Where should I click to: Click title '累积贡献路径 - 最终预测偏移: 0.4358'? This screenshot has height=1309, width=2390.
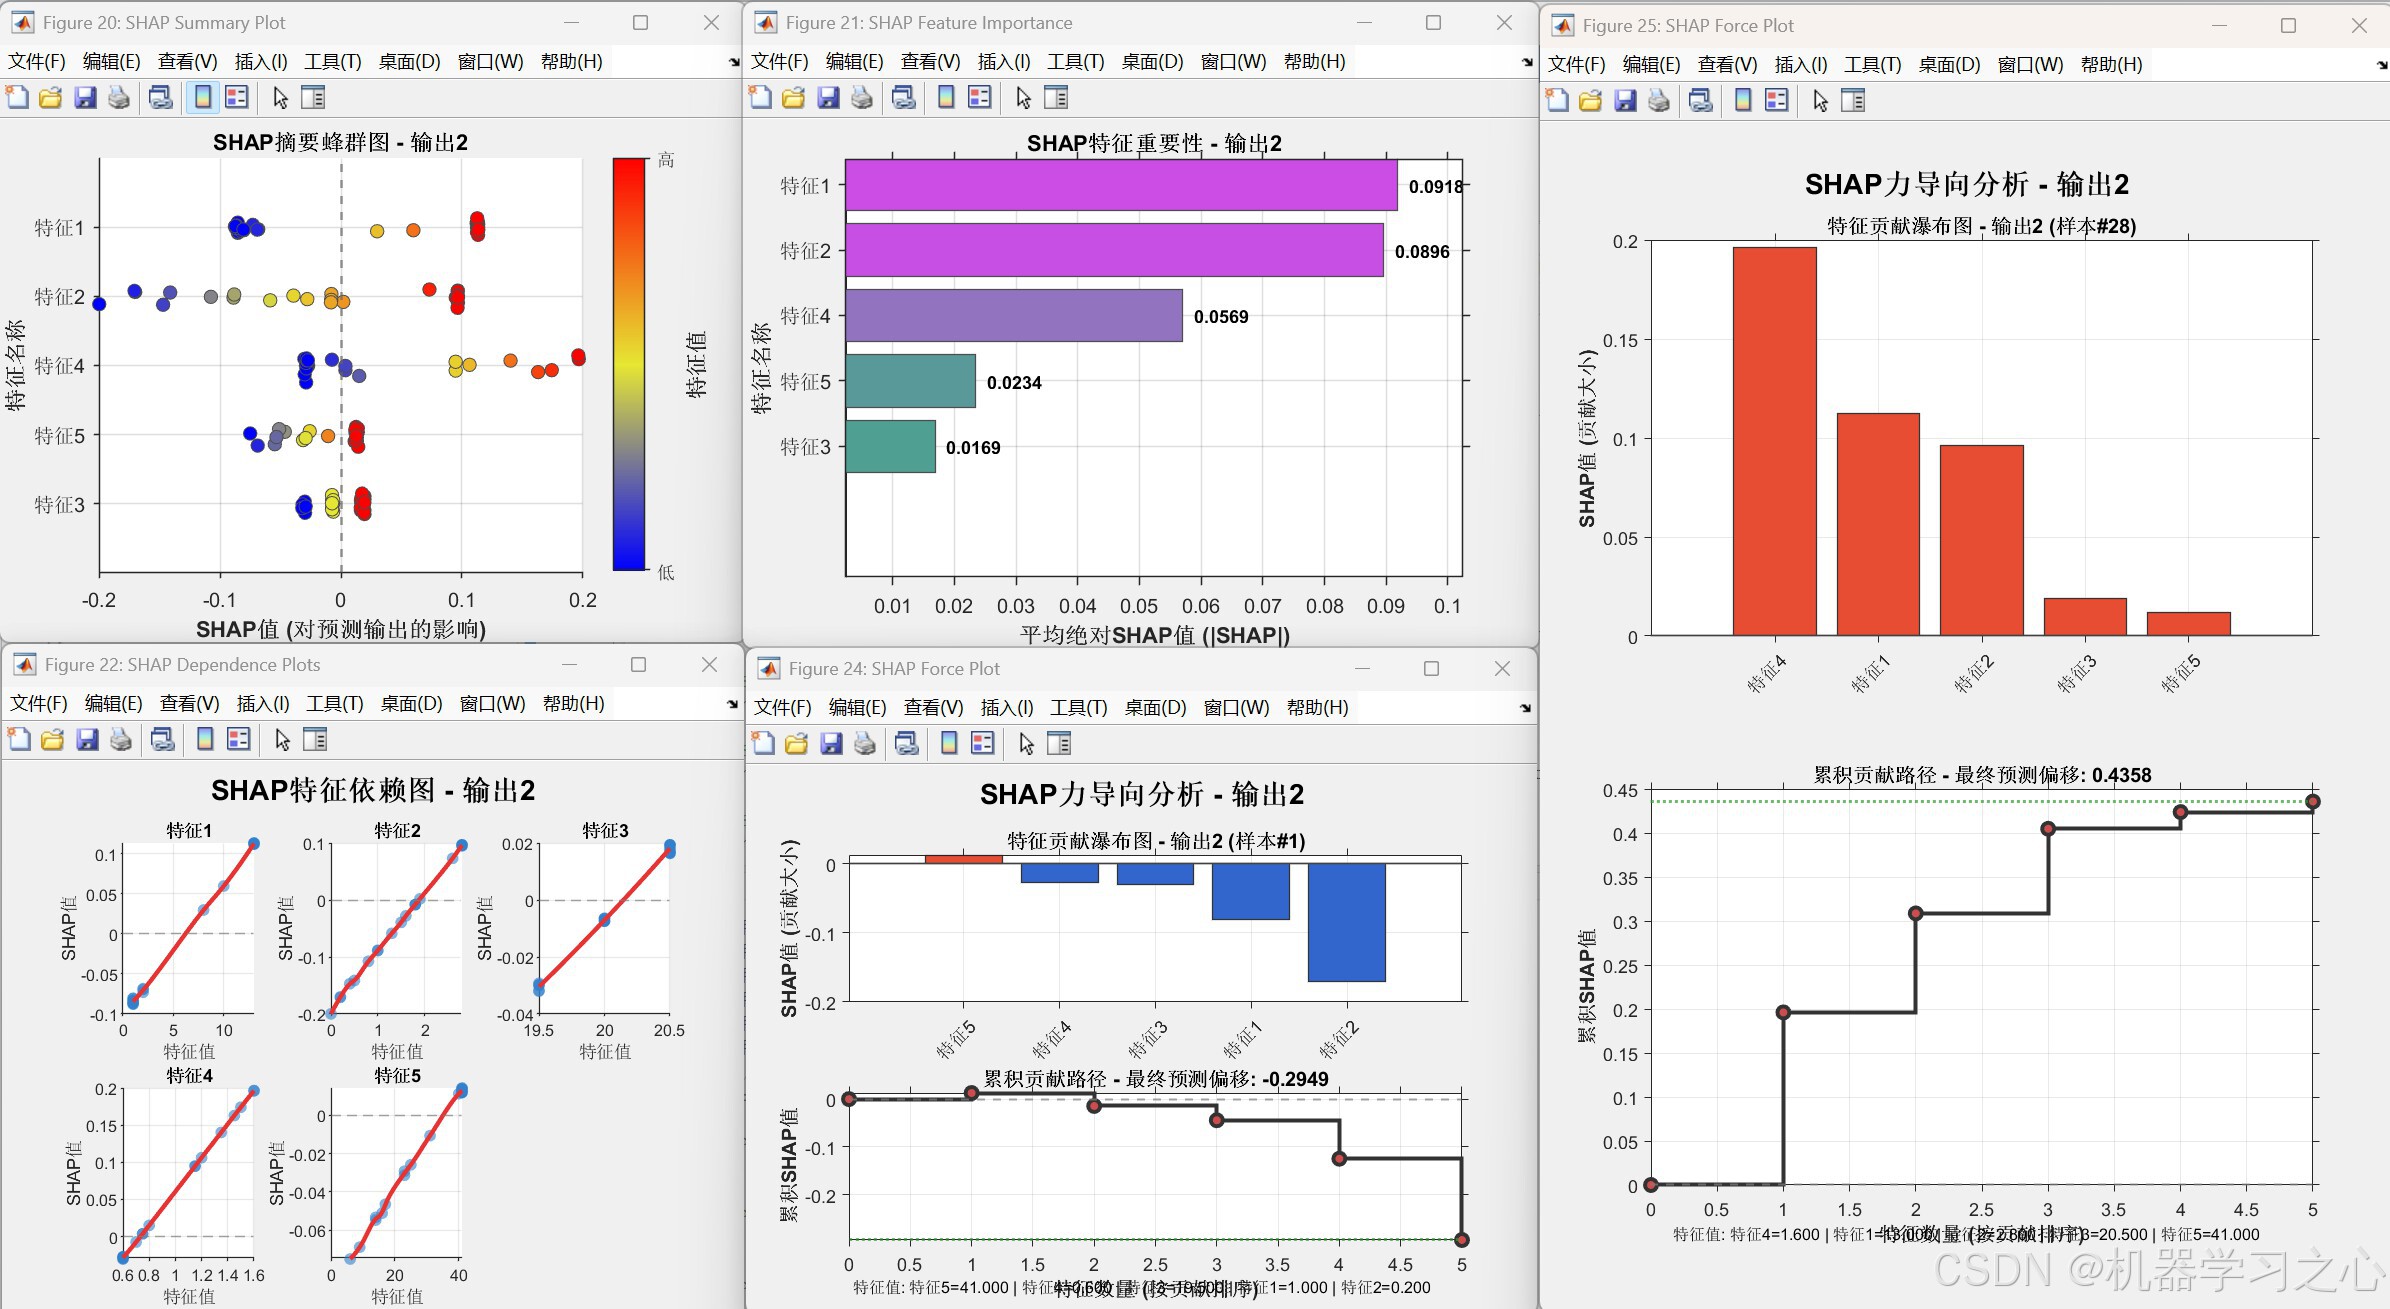pyautogui.click(x=1982, y=775)
